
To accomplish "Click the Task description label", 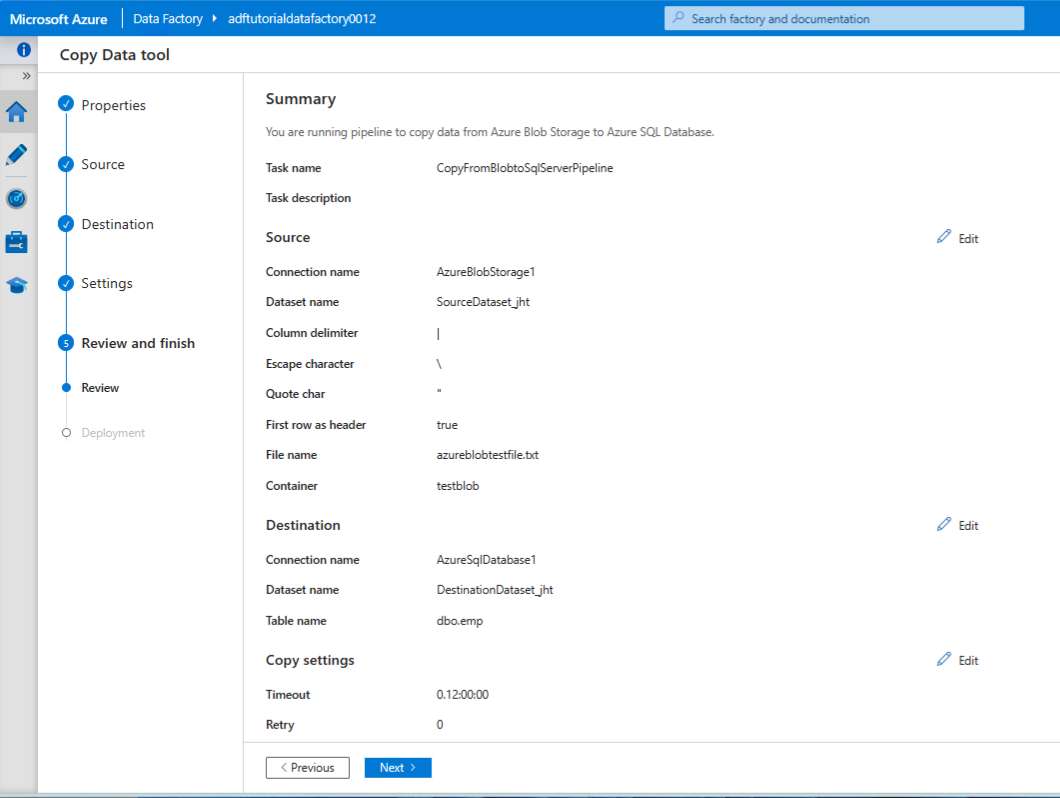I will coord(308,197).
